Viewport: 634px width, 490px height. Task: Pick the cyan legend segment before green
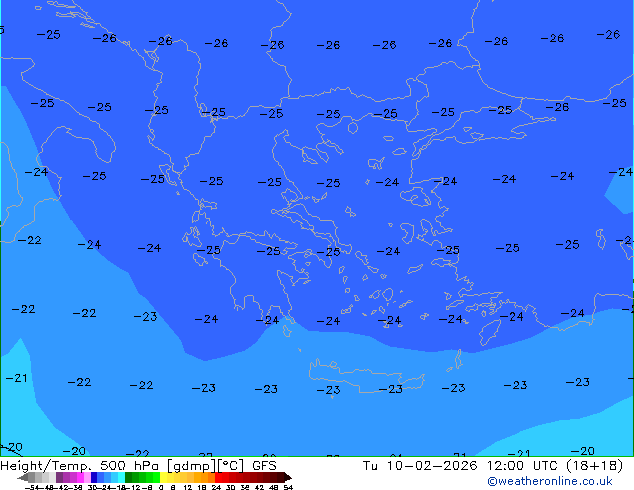coord(121,477)
